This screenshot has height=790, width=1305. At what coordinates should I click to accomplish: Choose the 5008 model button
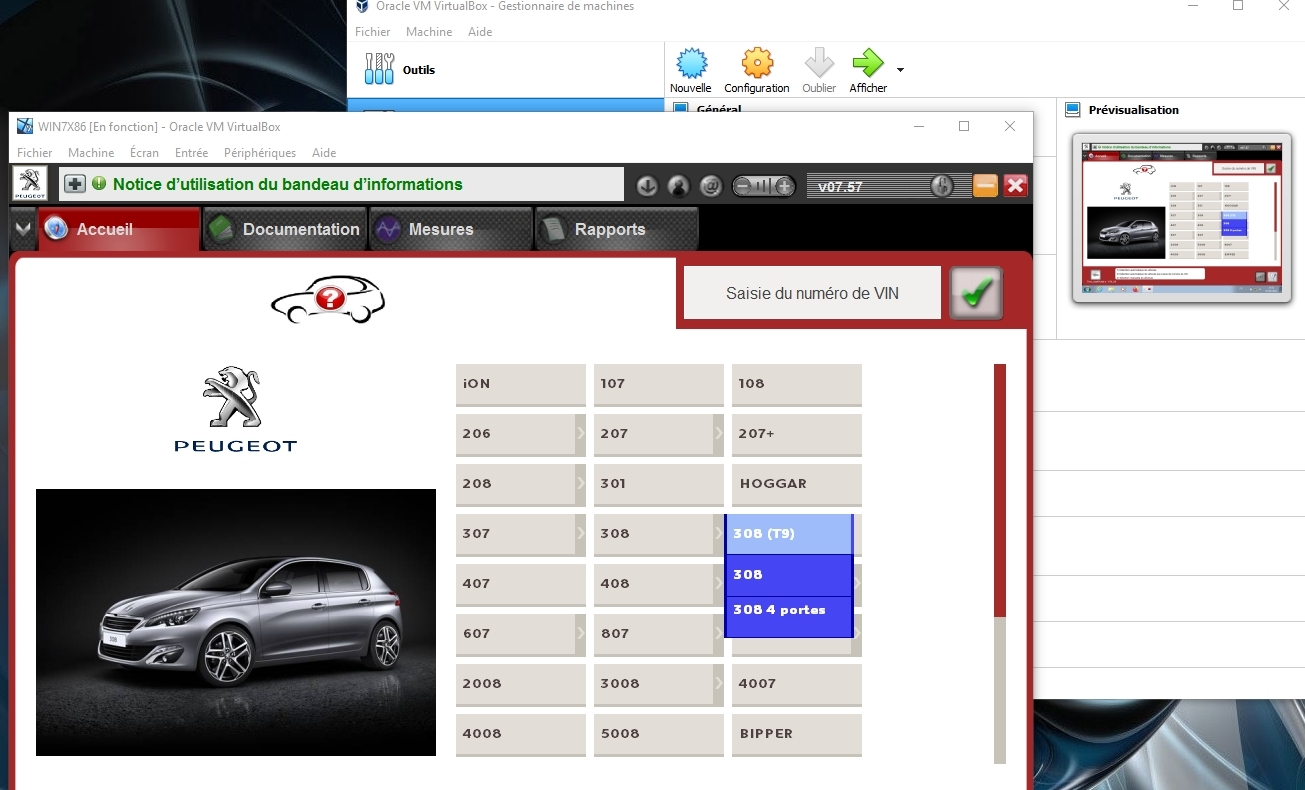(x=659, y=734)
